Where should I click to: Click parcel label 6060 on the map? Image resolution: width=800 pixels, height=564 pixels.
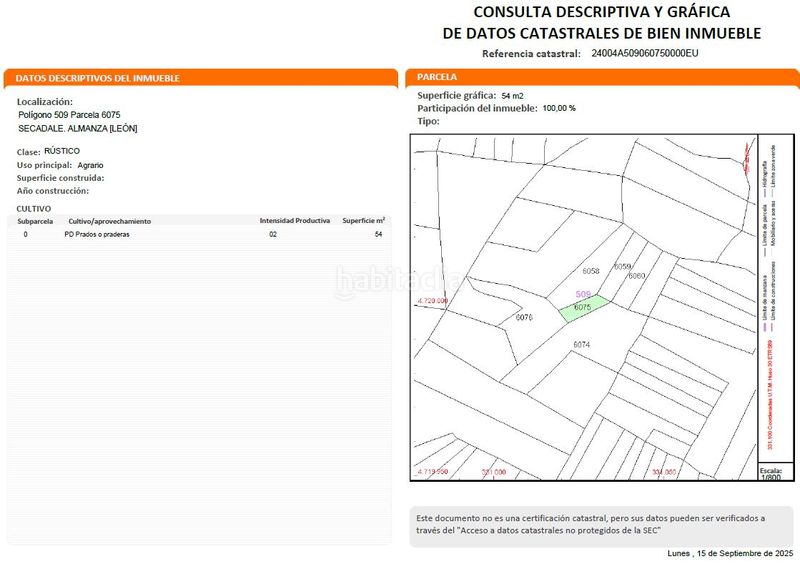click(x=637, y=276)
